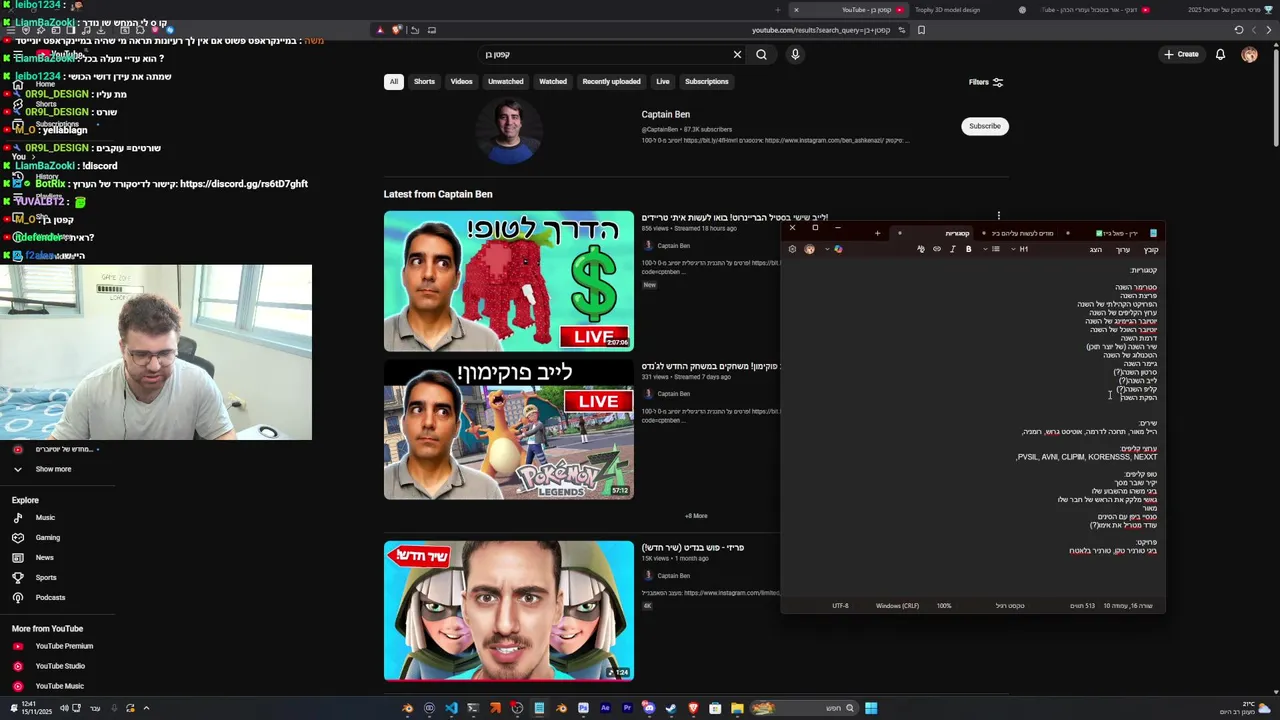Open Gaming in the Explore sidebar
This screenshot has height=720, width=1280.
coord(48,538)
